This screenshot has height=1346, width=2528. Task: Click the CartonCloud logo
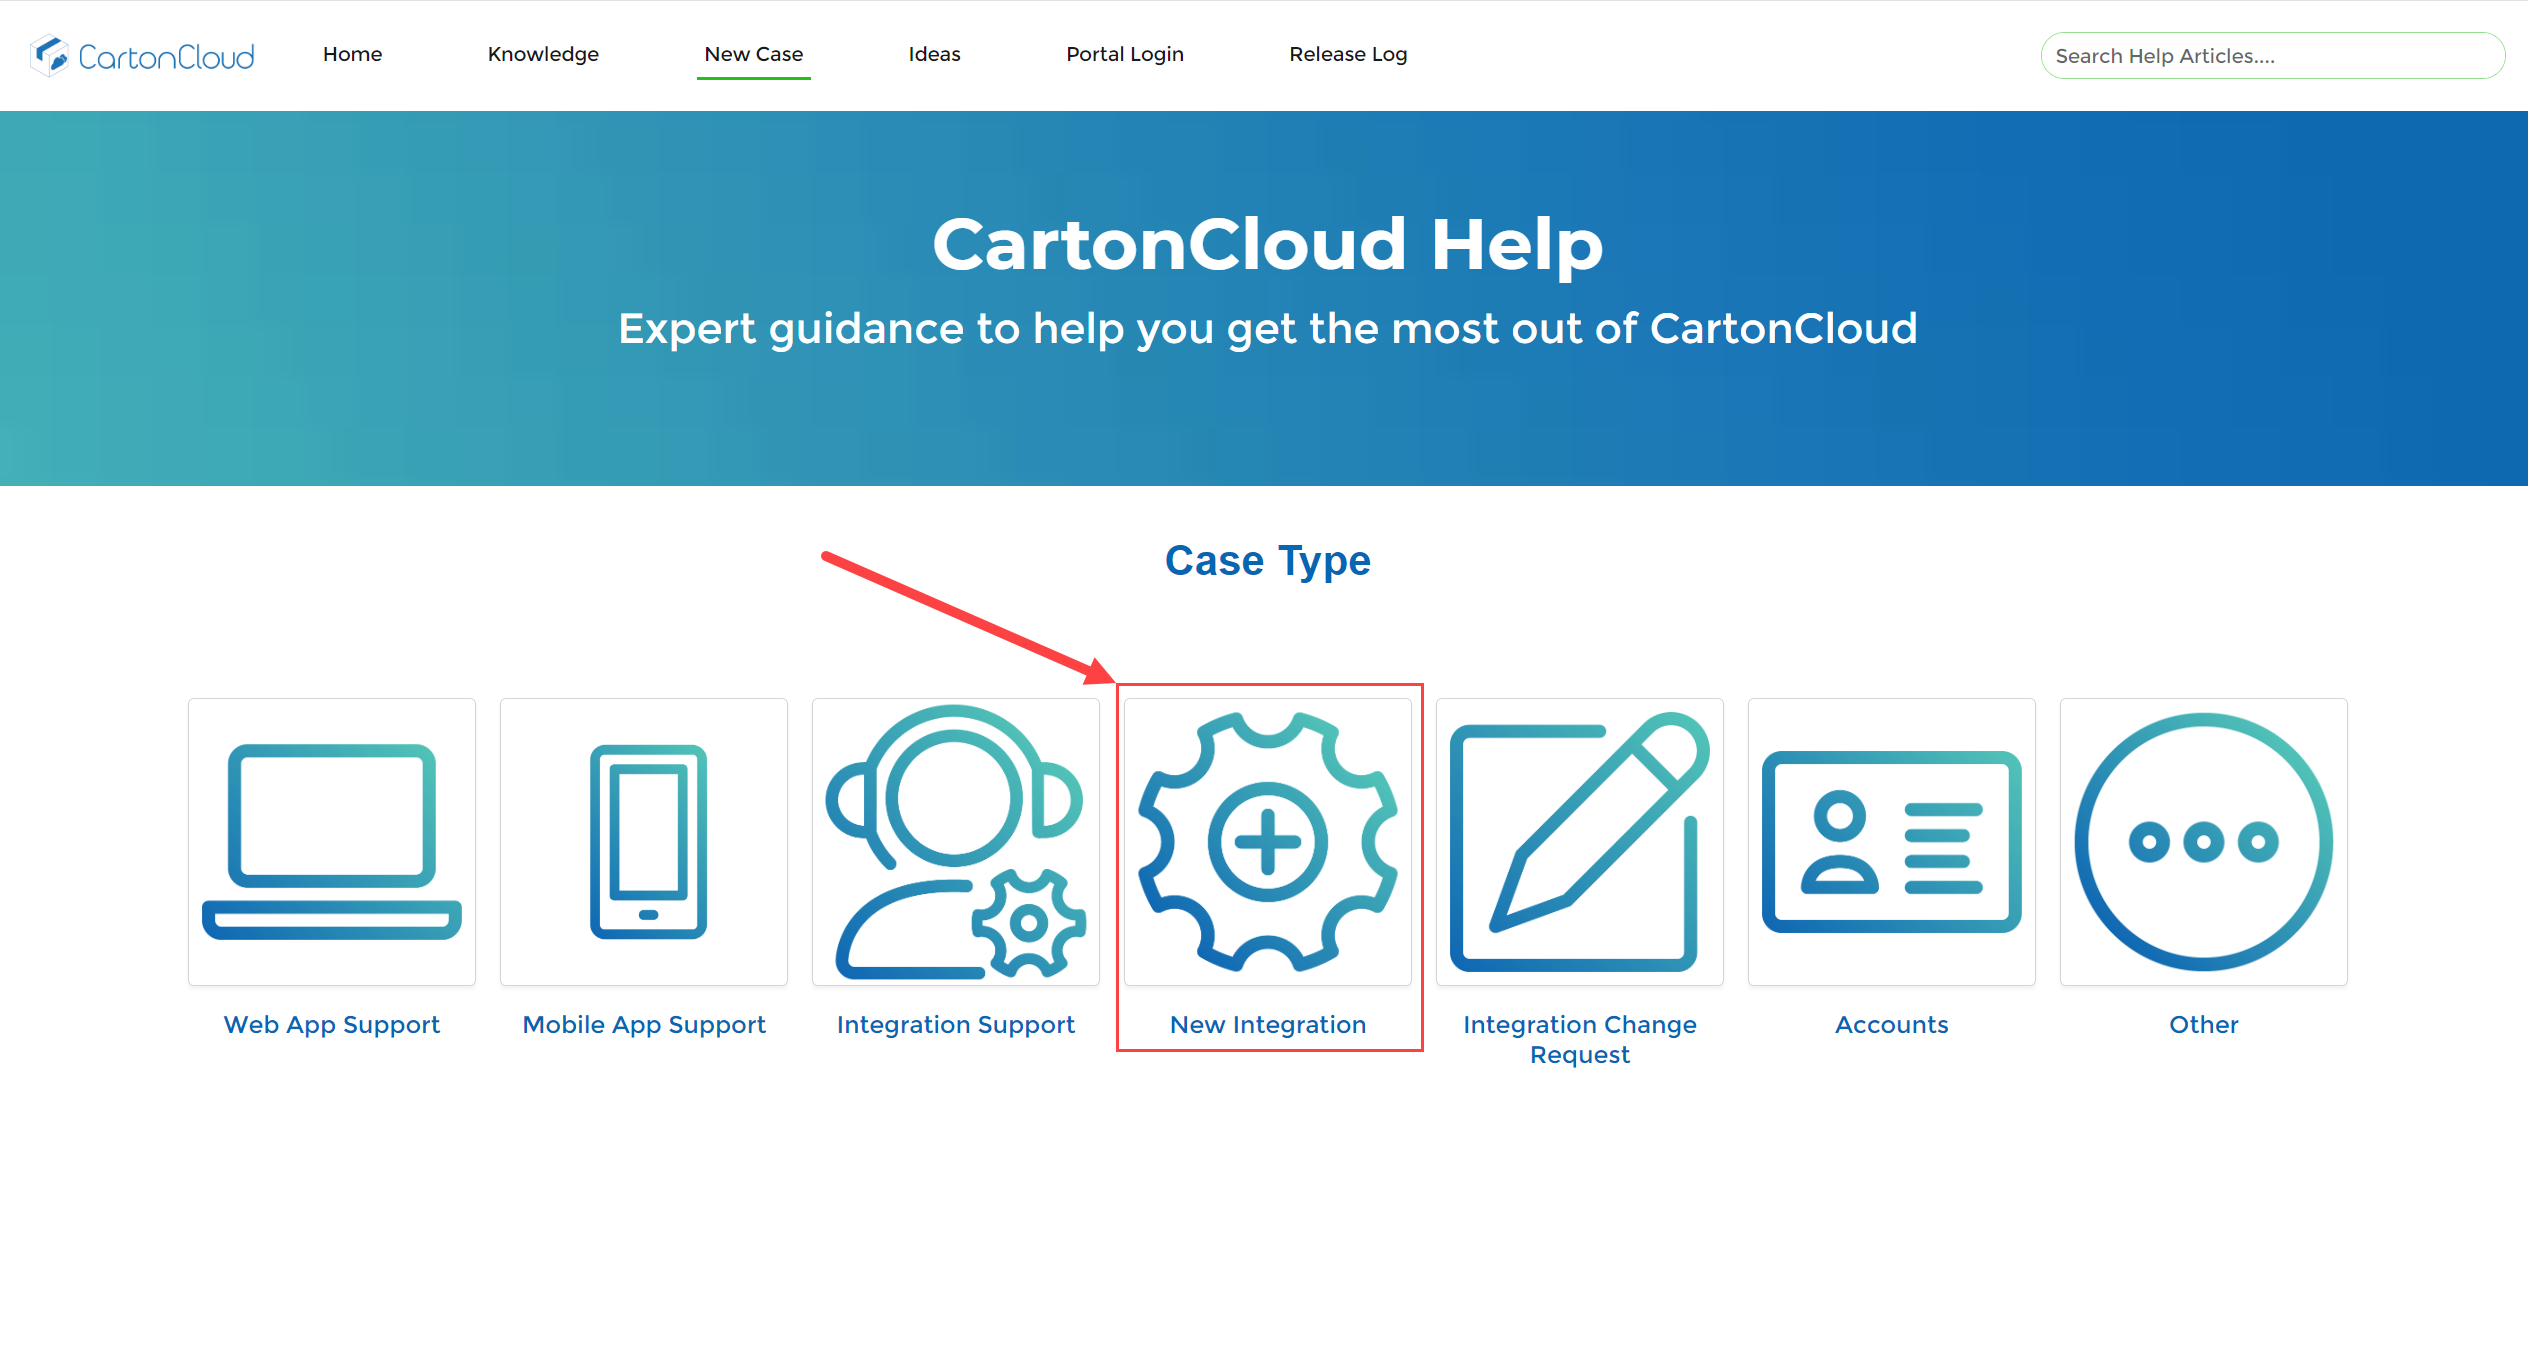[142, 55]
